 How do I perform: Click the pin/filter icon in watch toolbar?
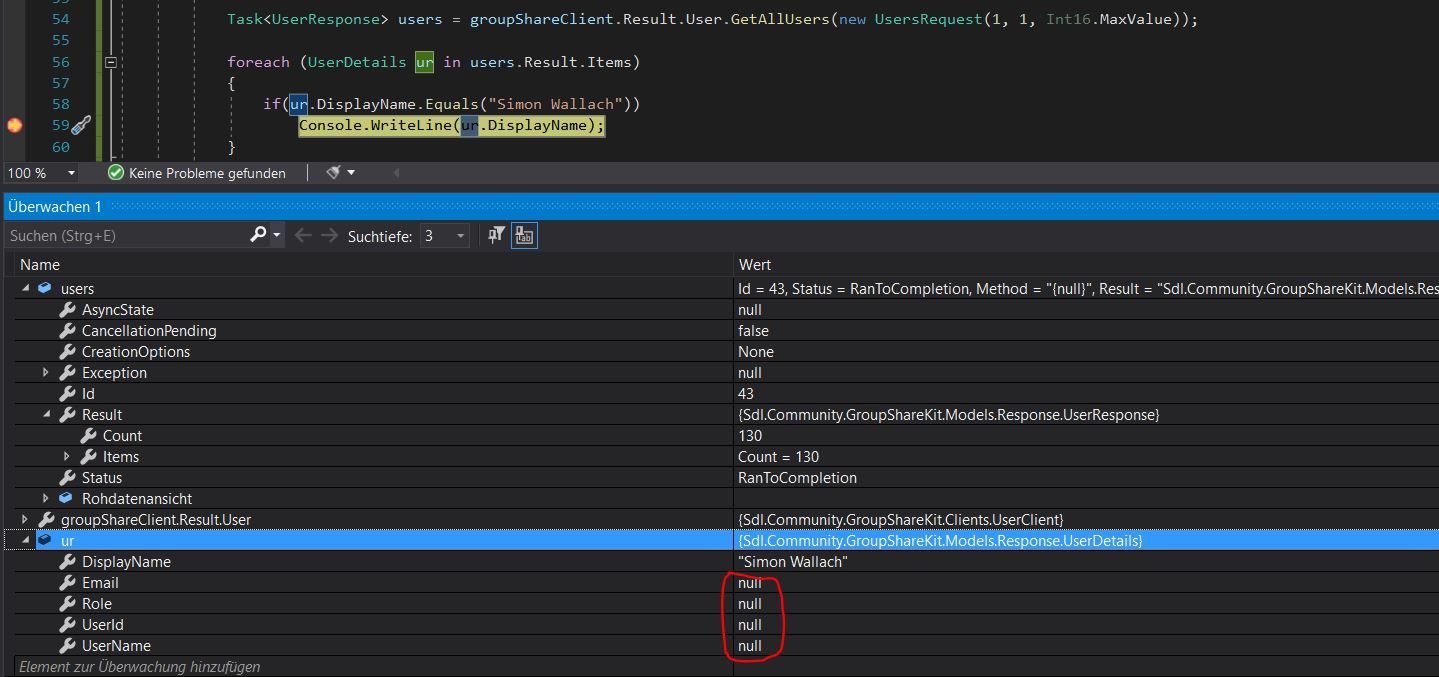(496, 235)
